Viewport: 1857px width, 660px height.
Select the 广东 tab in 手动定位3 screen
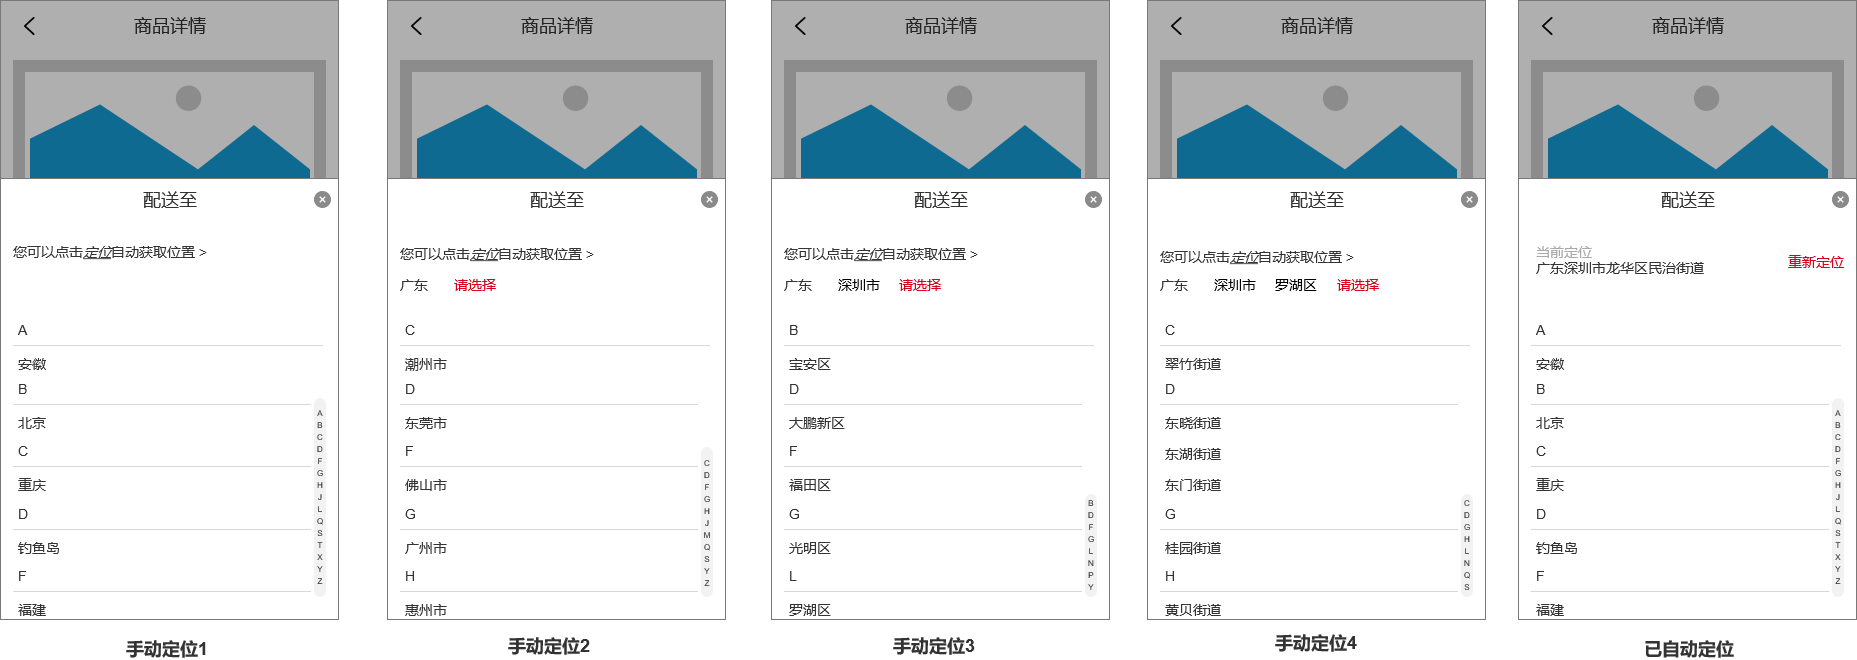798,285
